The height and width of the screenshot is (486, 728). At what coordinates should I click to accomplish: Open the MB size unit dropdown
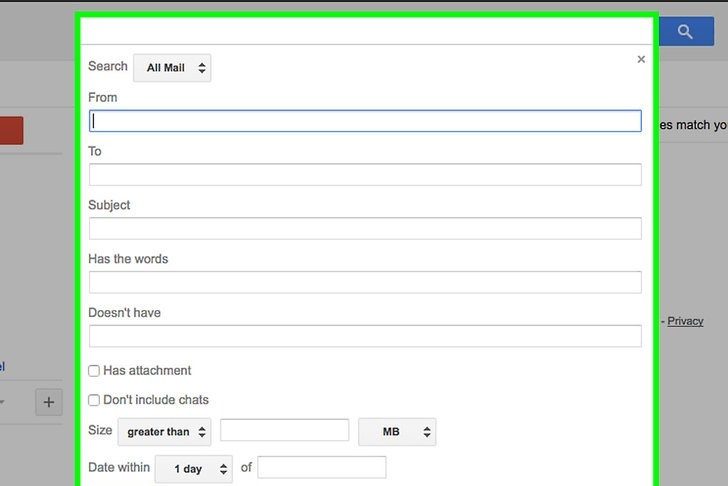[397, 432]
